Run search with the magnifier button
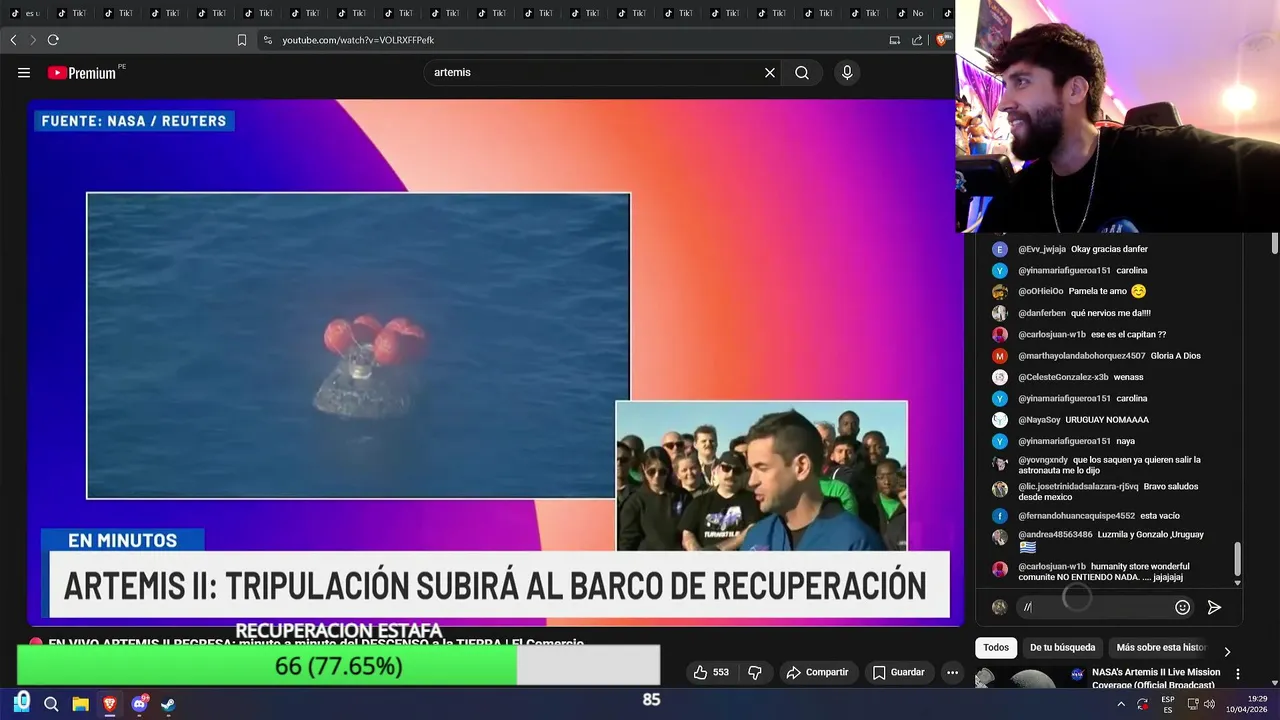This screenshot has width=1280, height=720. tap(802, 73)
